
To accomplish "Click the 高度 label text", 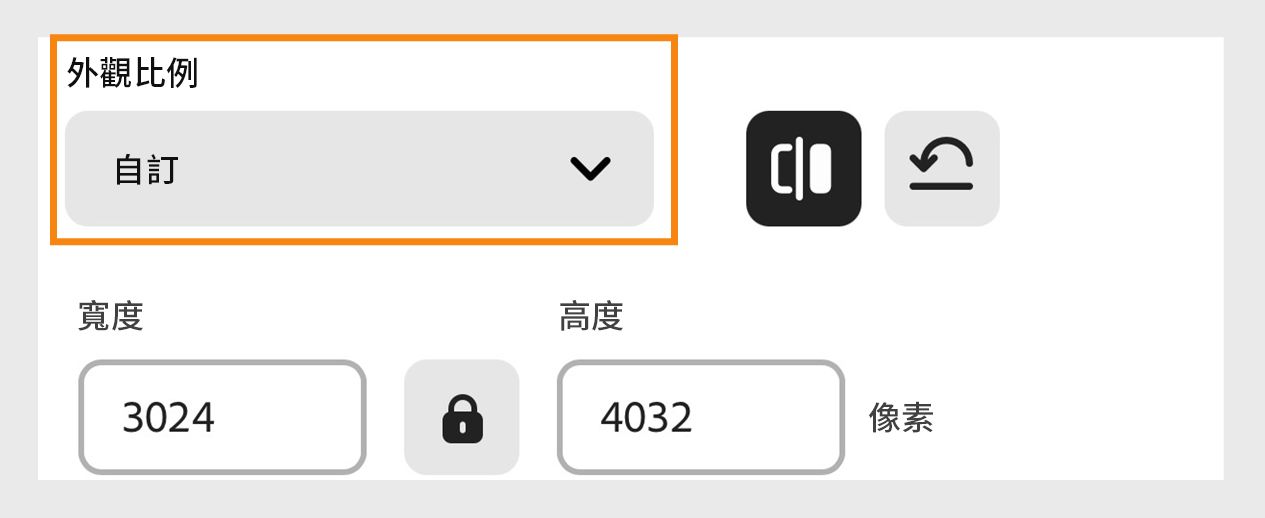I will (x=591, y=317).
